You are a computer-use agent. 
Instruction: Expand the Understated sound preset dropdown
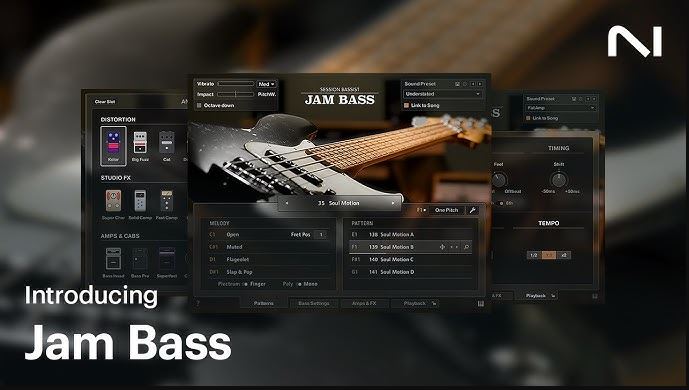[x=442, y=94]
